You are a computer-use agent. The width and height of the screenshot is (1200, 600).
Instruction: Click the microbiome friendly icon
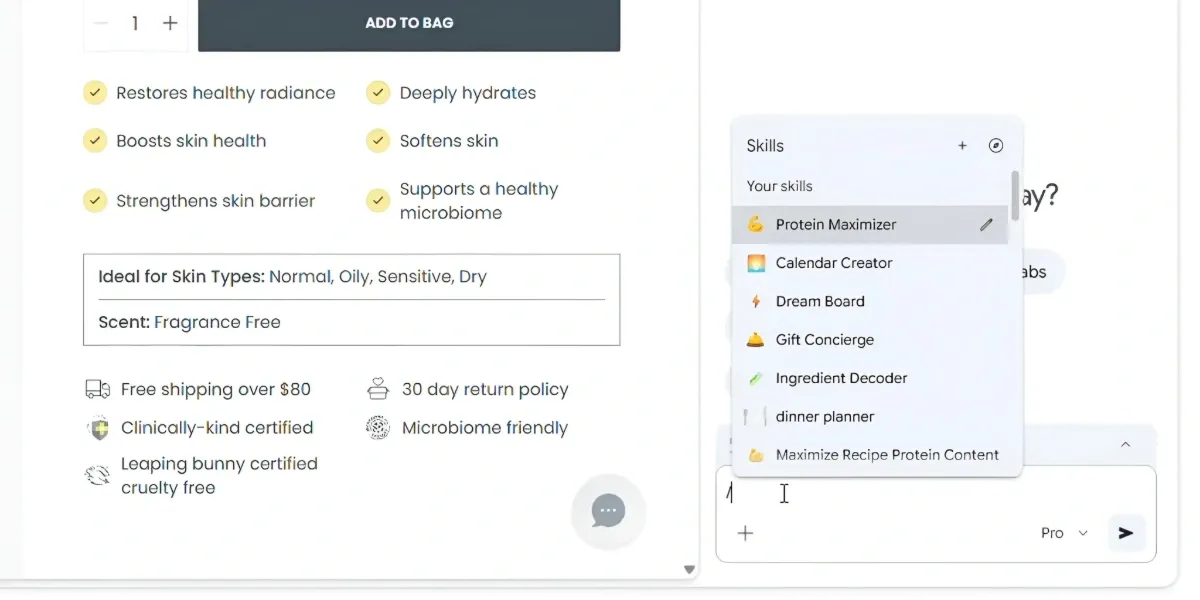tap(378, 427)
